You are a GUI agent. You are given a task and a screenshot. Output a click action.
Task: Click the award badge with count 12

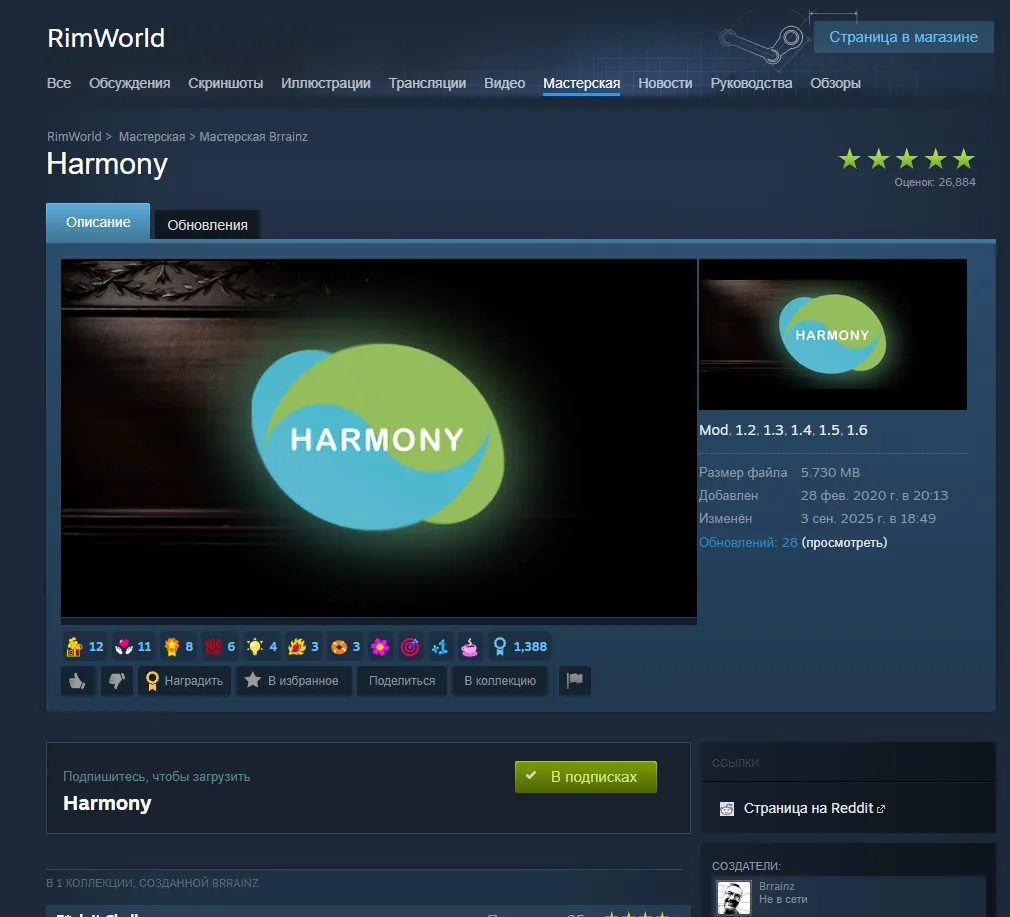pos(85,646)
